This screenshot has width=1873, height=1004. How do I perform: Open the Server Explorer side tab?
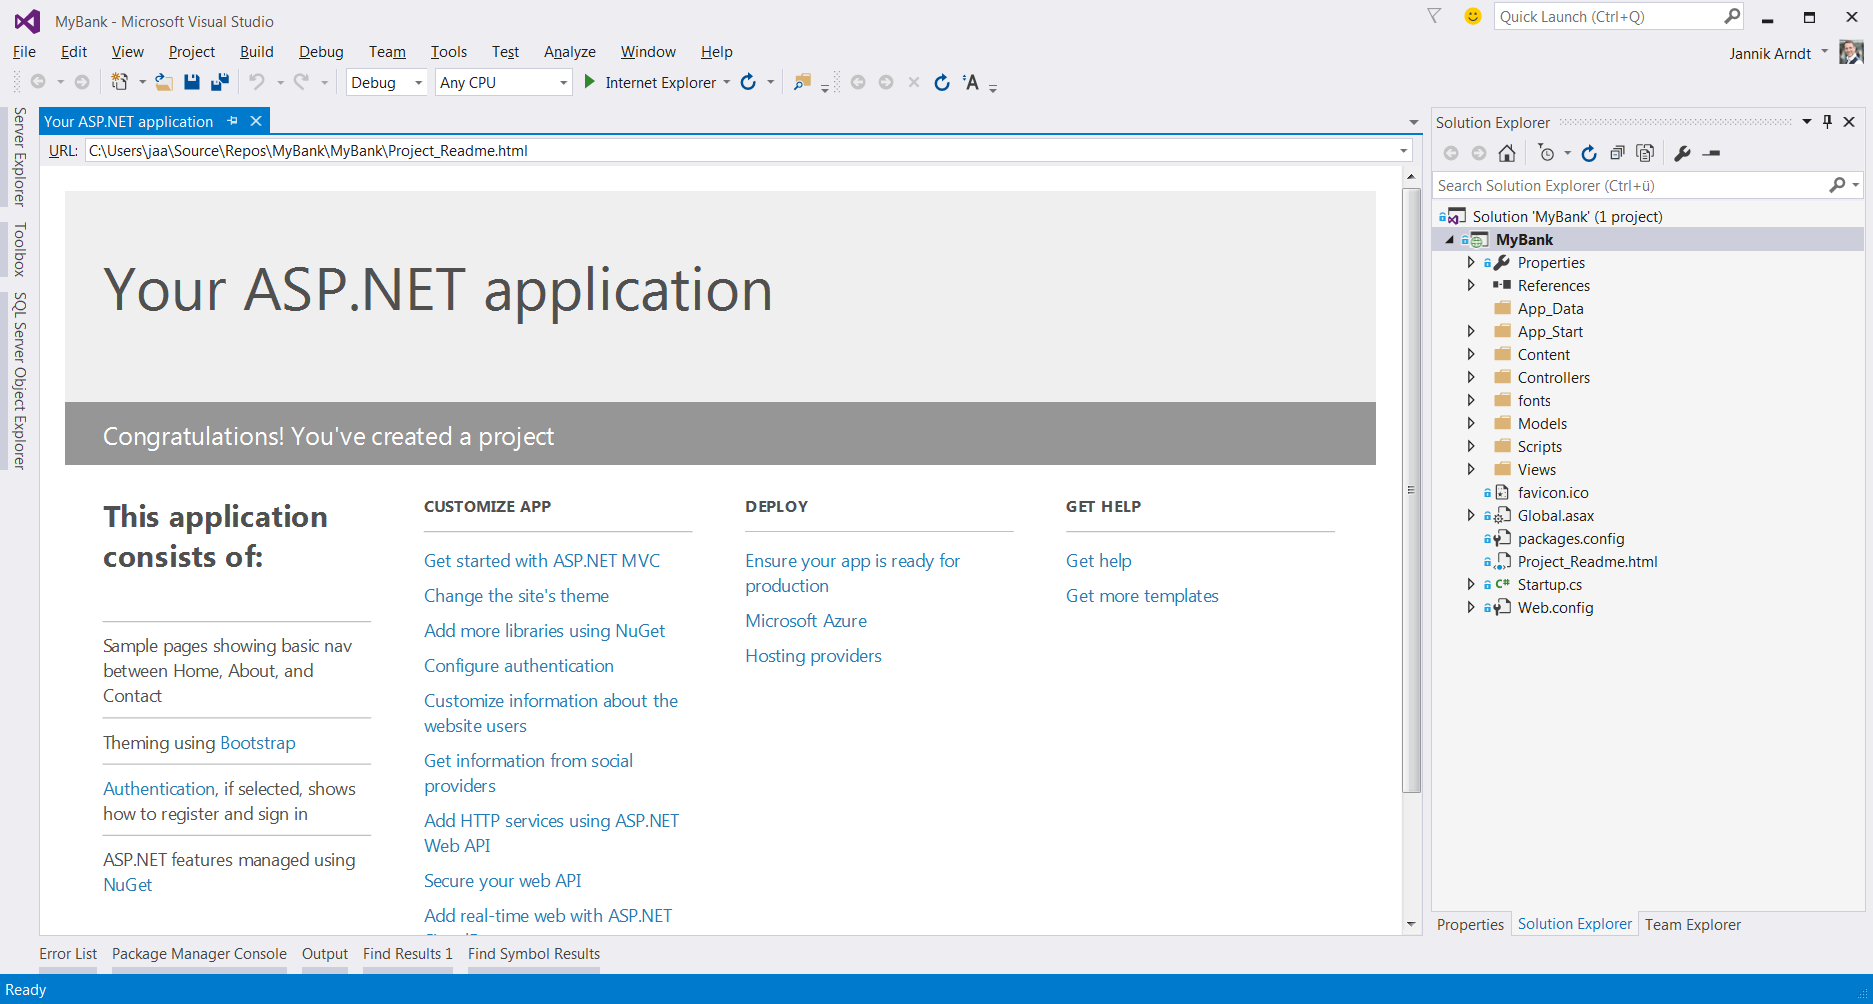19,157
